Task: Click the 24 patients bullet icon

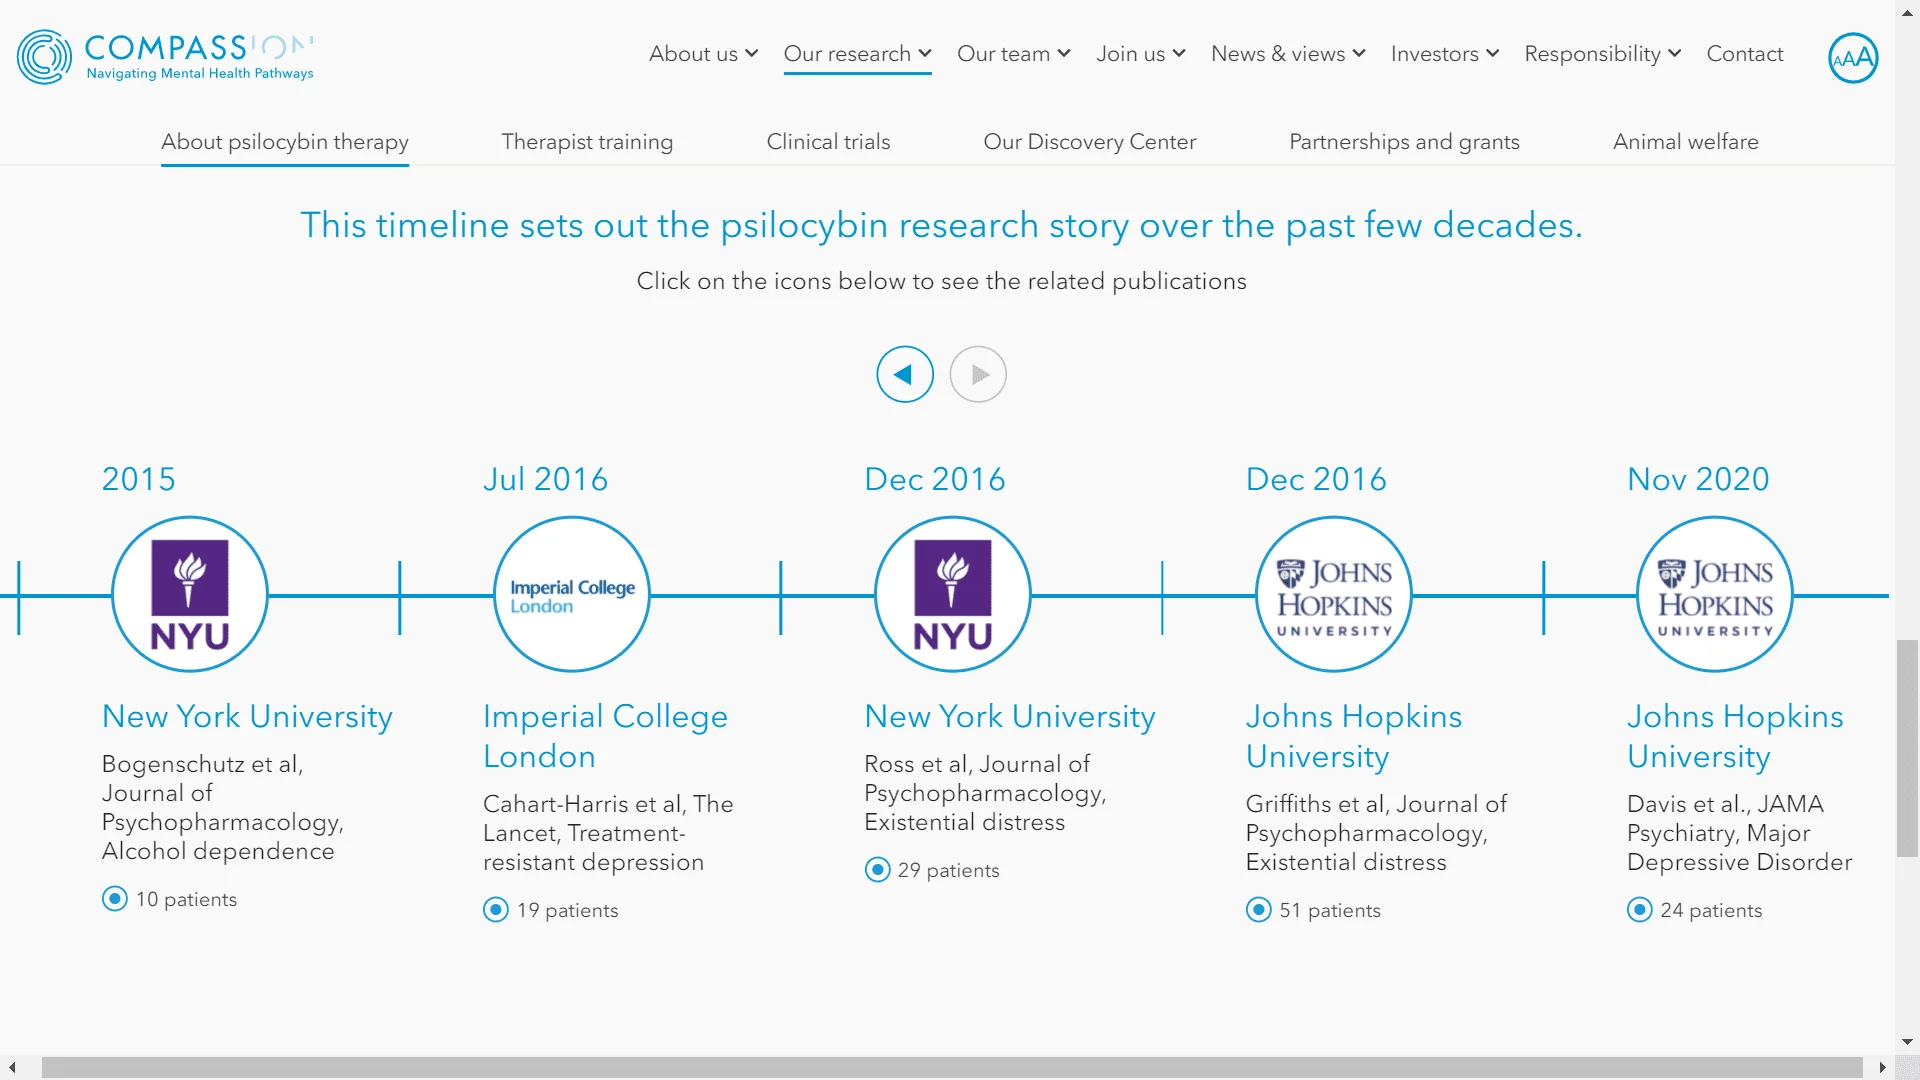Action: [x=1640, y=909]
